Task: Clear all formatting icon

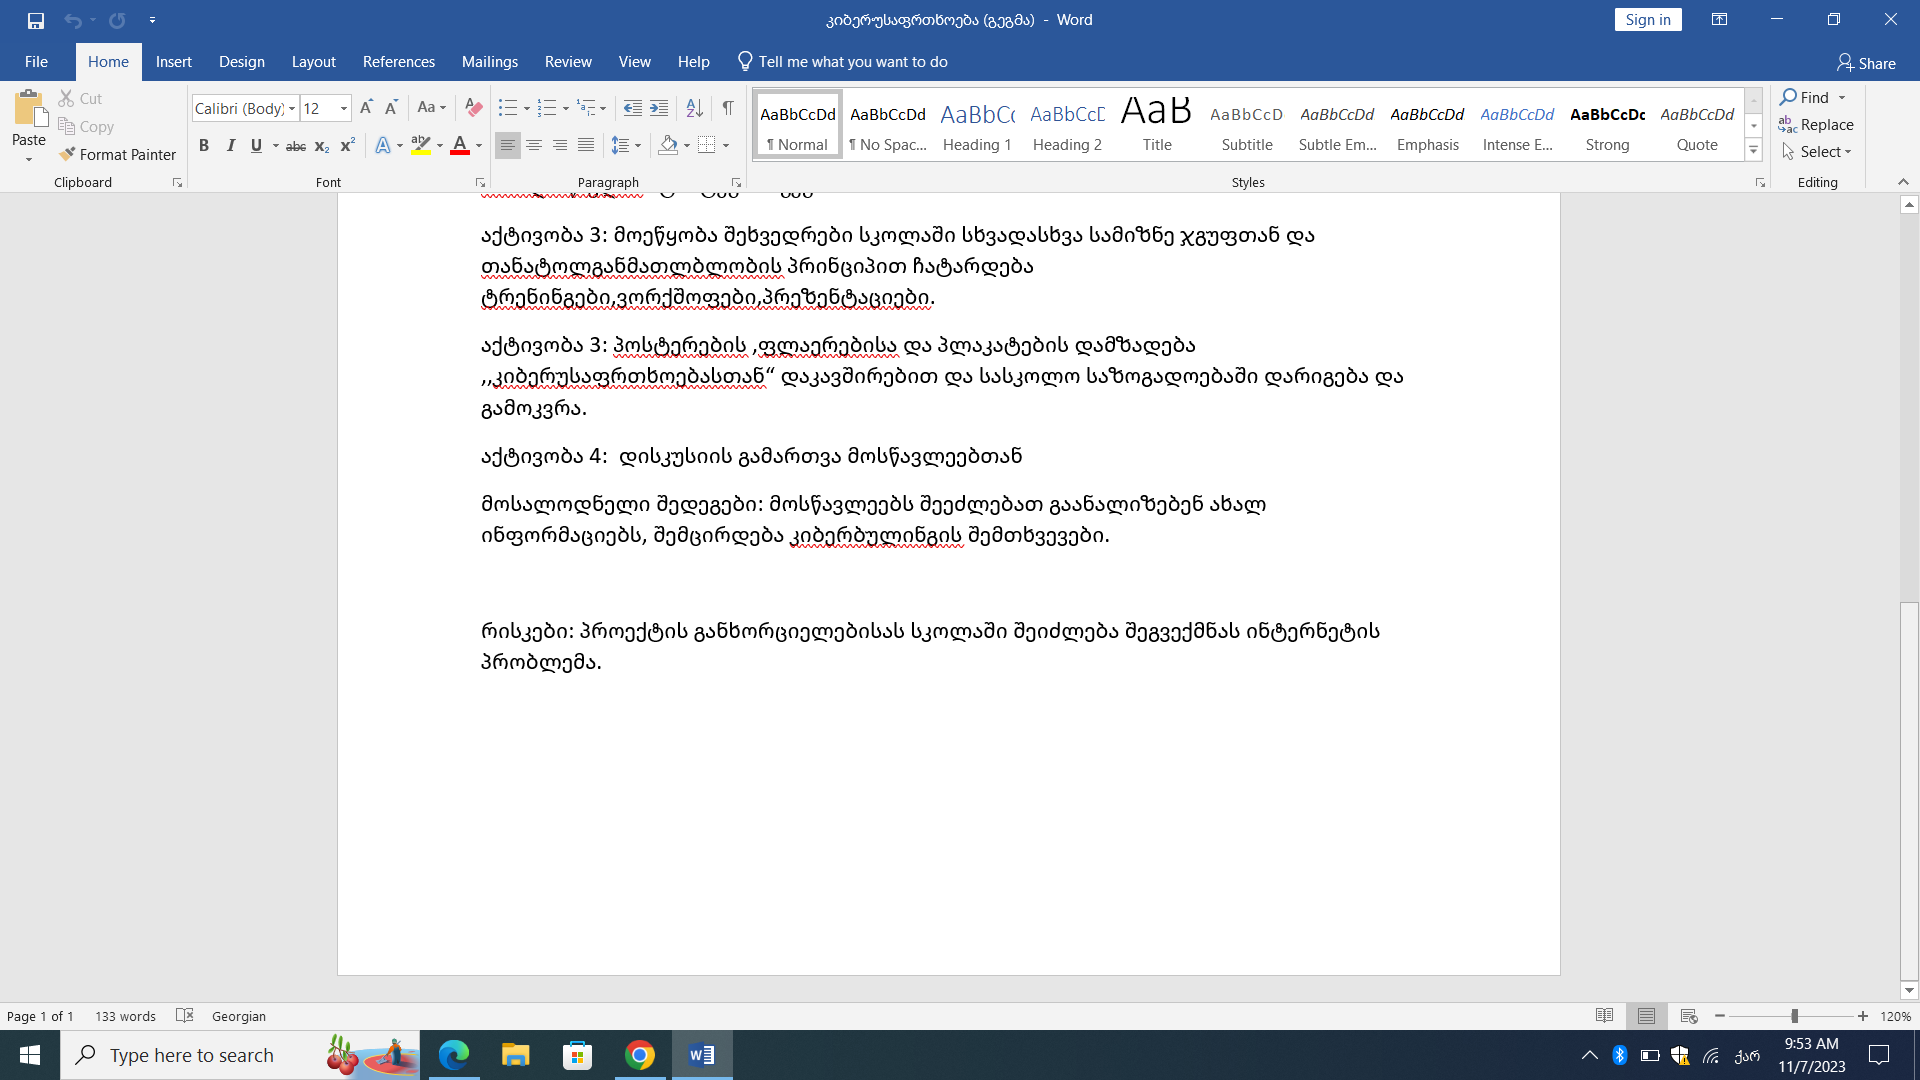Action: 474,108
